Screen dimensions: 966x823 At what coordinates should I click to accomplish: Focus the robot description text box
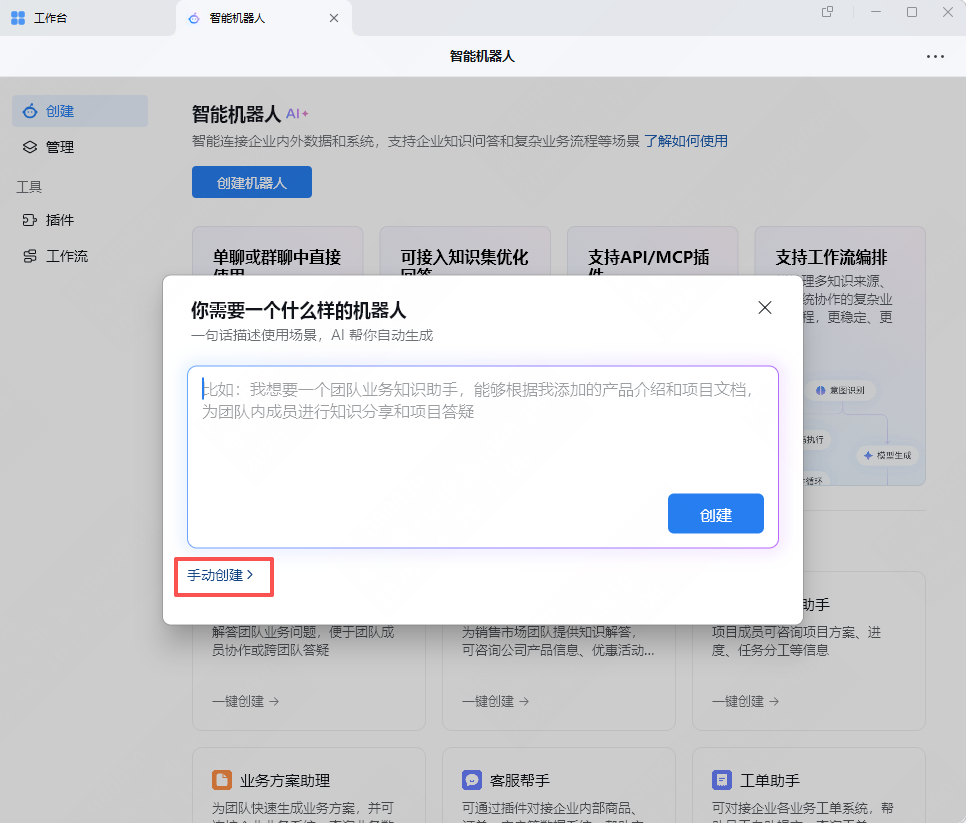click(482, 456)
